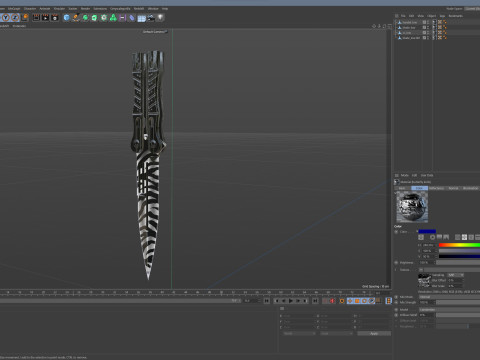Open the Volume Builder palette

pos(113,18)
